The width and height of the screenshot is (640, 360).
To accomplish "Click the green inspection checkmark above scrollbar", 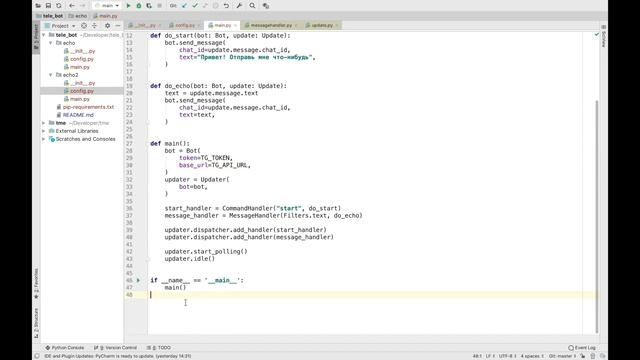I will click(596, 34).
